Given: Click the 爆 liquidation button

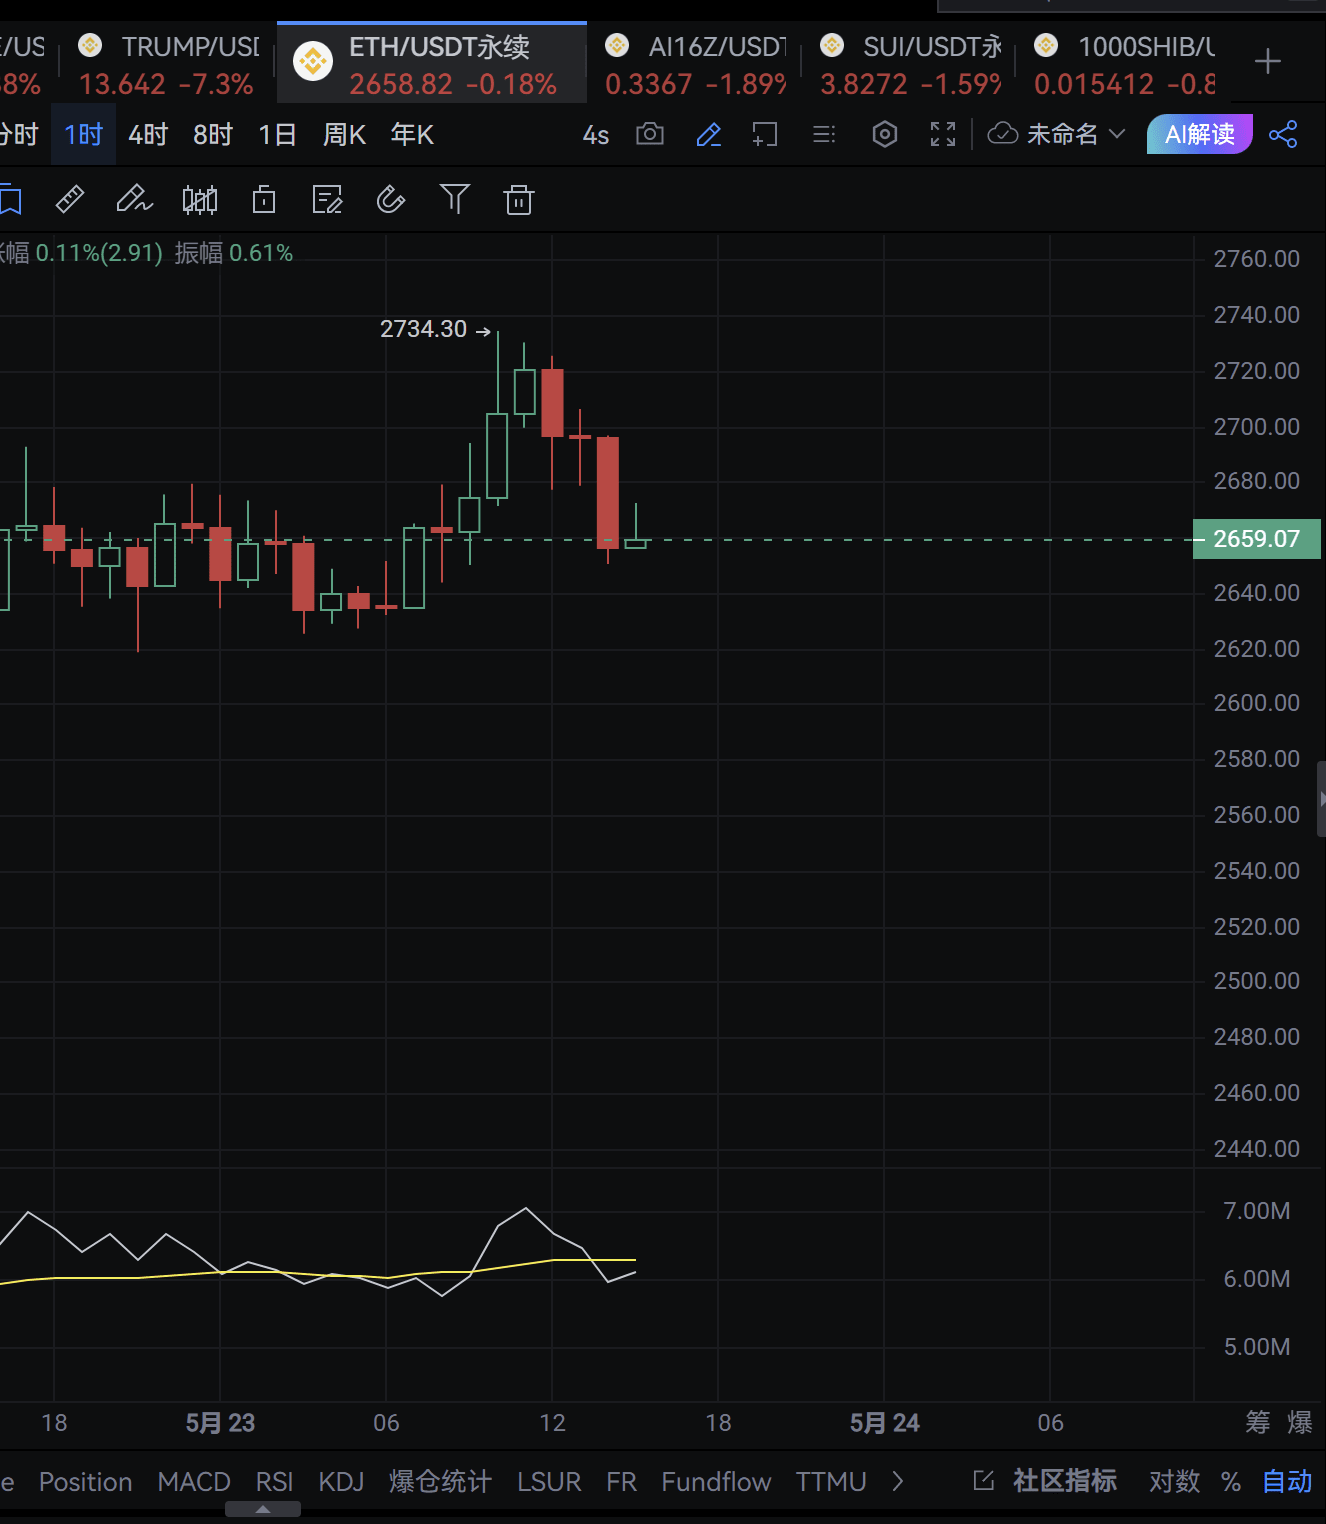Looking at the screenshot, I should point(1299,1422).
